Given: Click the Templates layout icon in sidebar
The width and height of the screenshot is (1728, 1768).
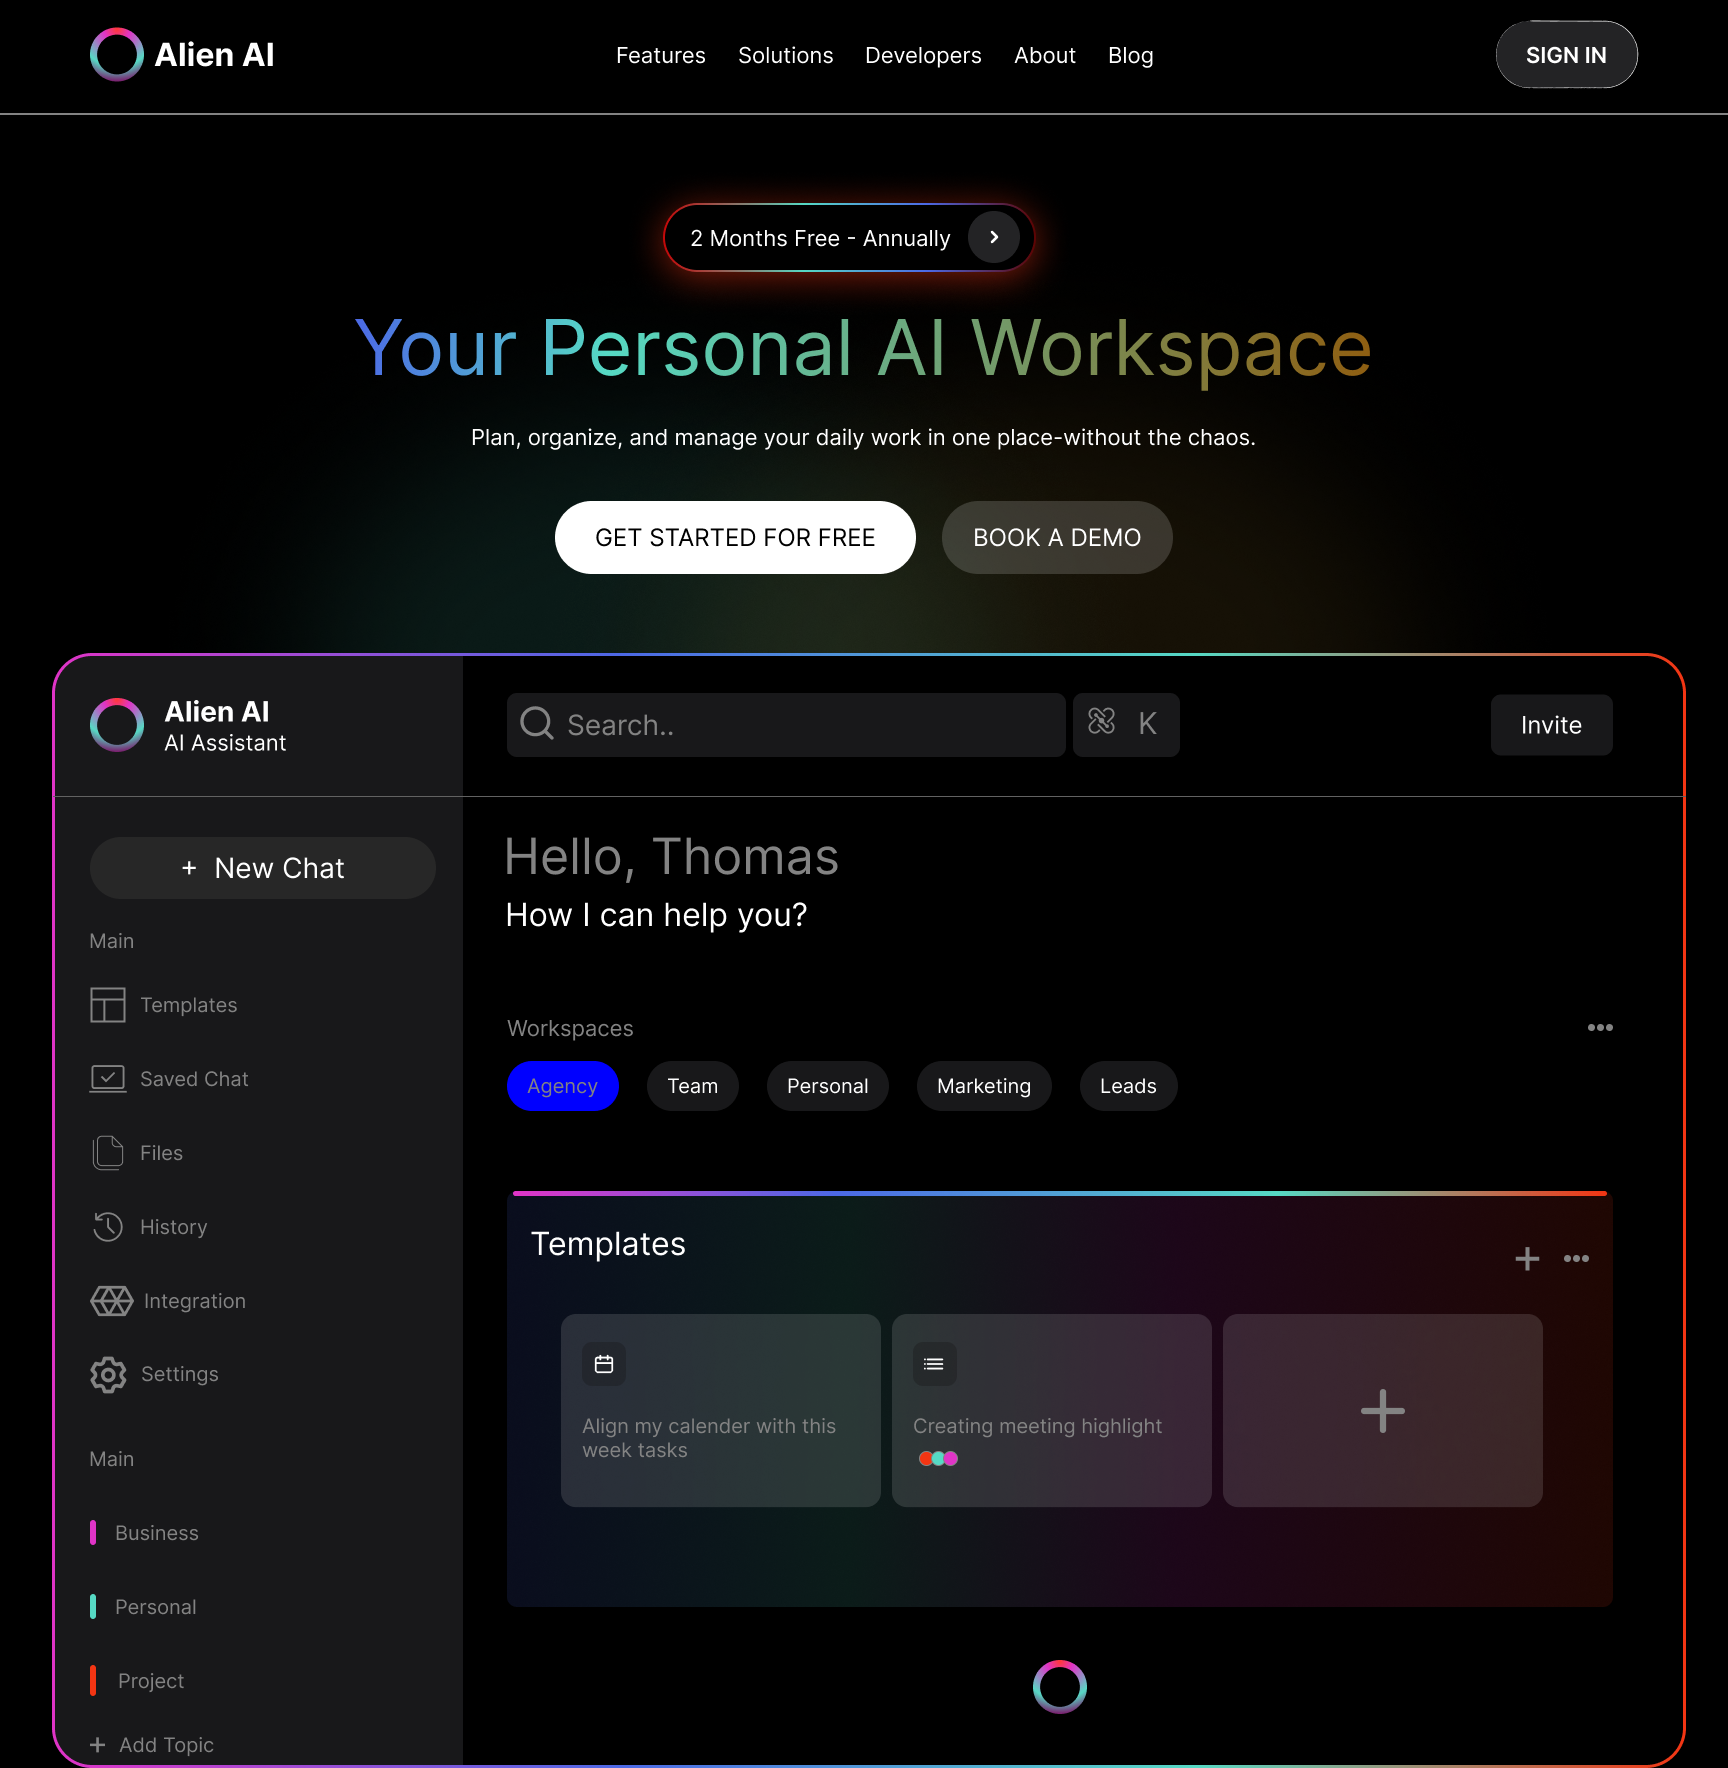Looking at the screenshot, I should point(108,1005).
